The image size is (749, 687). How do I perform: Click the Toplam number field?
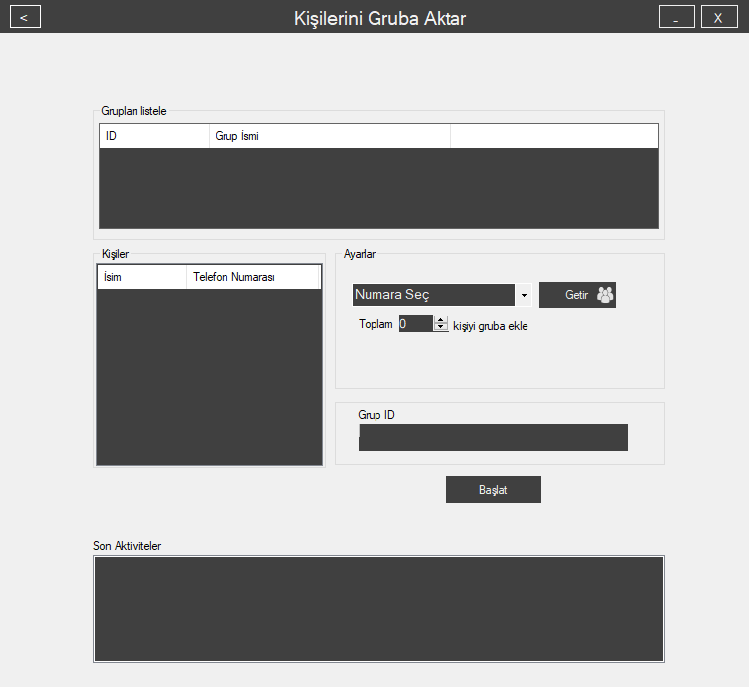click(416, 324)
